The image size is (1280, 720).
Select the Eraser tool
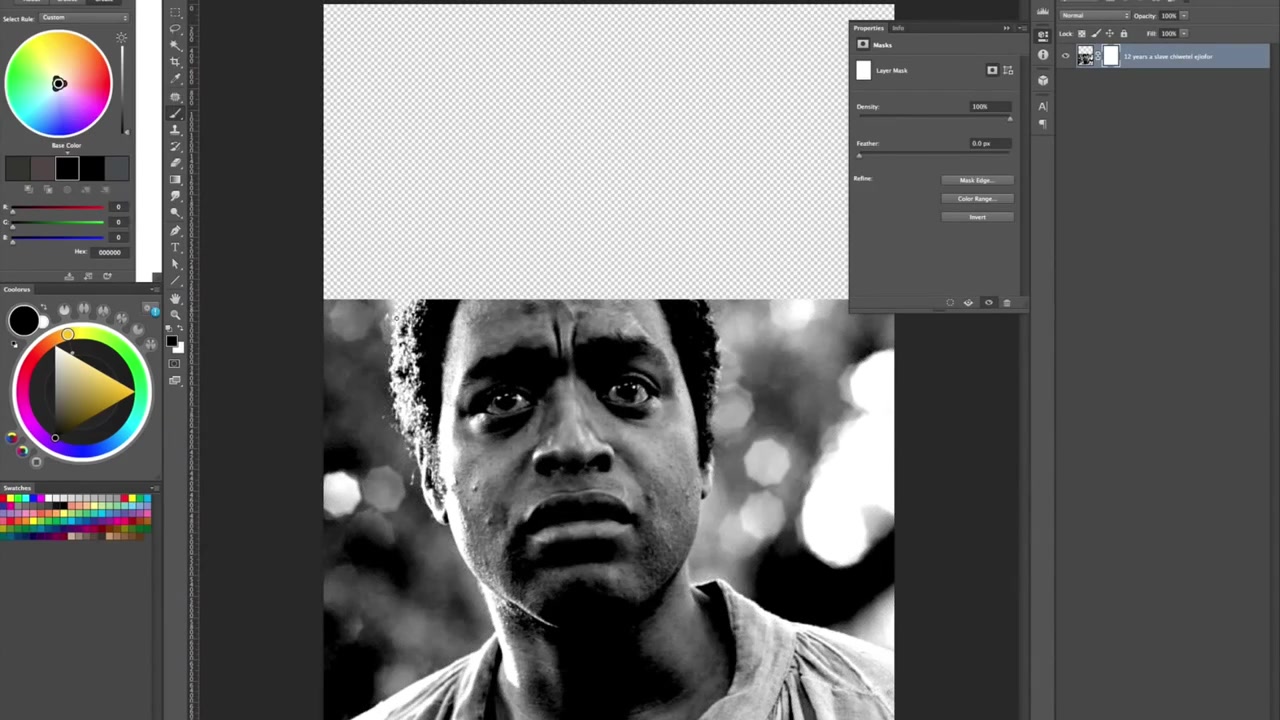[x=175, y=163]
